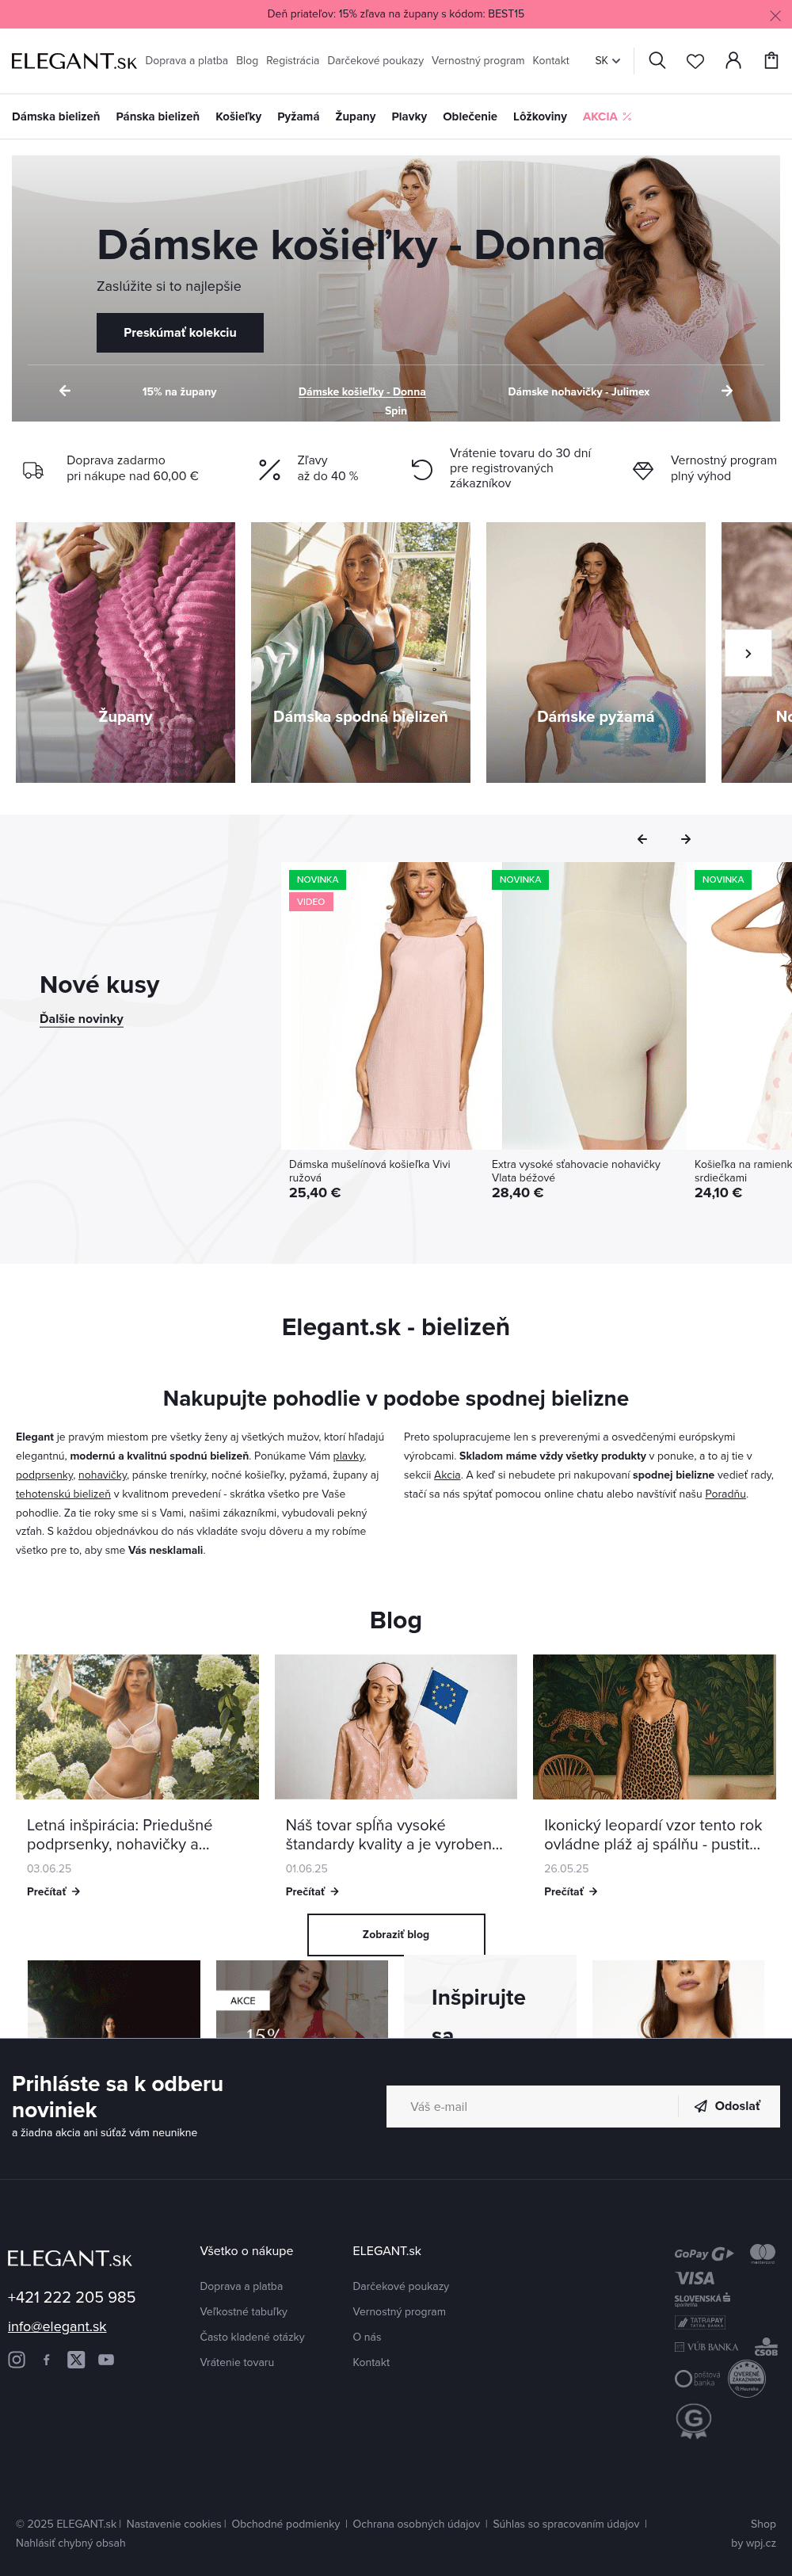Viewport: 792px width, 2576px height.
Task: Open the Instagram icon in footer
Action: pyautogui.click(x=17, y=2359)
